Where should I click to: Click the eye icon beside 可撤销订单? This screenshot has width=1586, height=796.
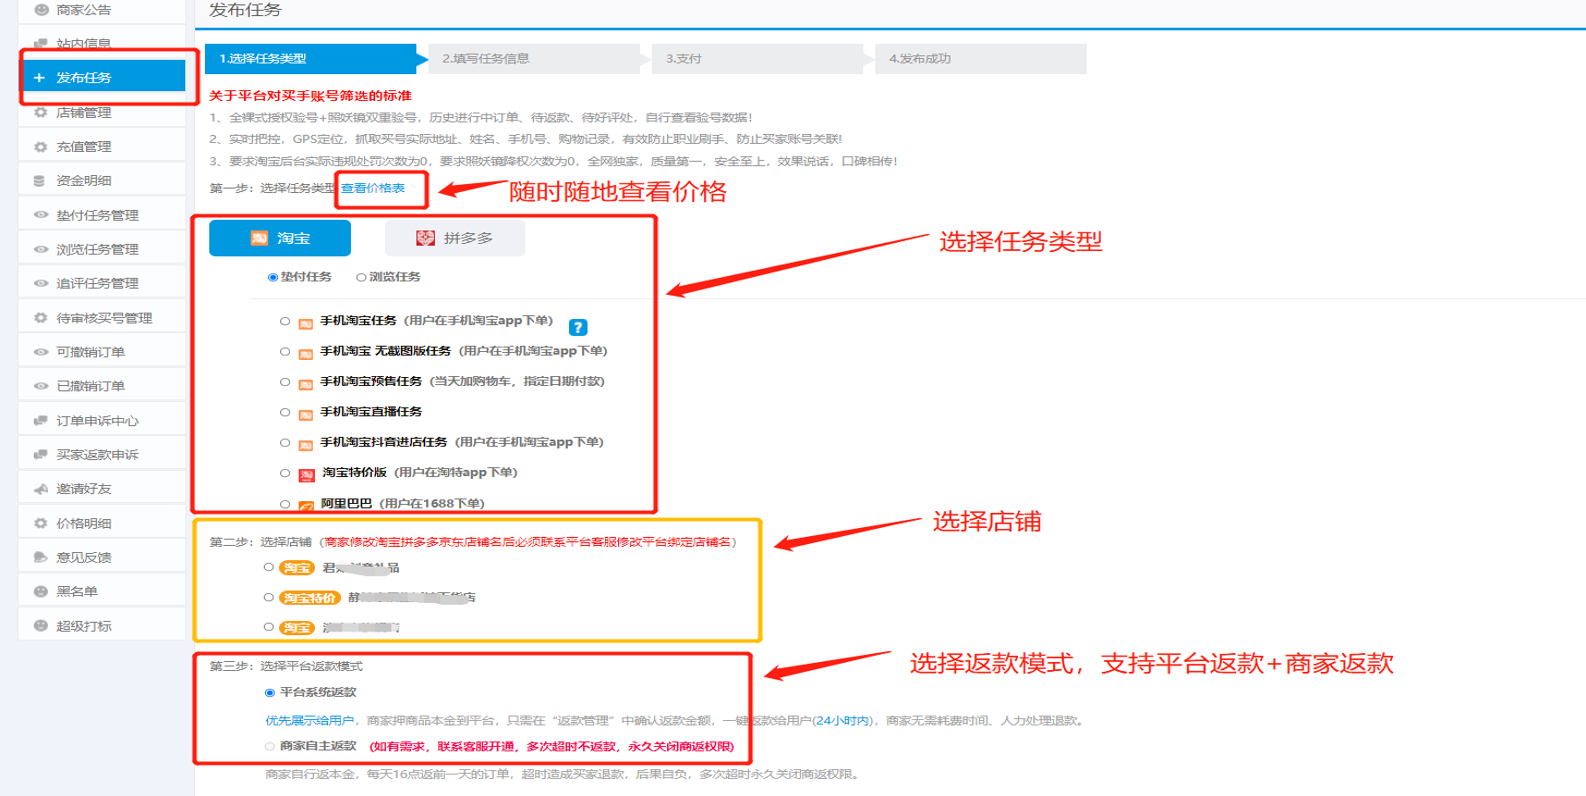pos(41,352)
